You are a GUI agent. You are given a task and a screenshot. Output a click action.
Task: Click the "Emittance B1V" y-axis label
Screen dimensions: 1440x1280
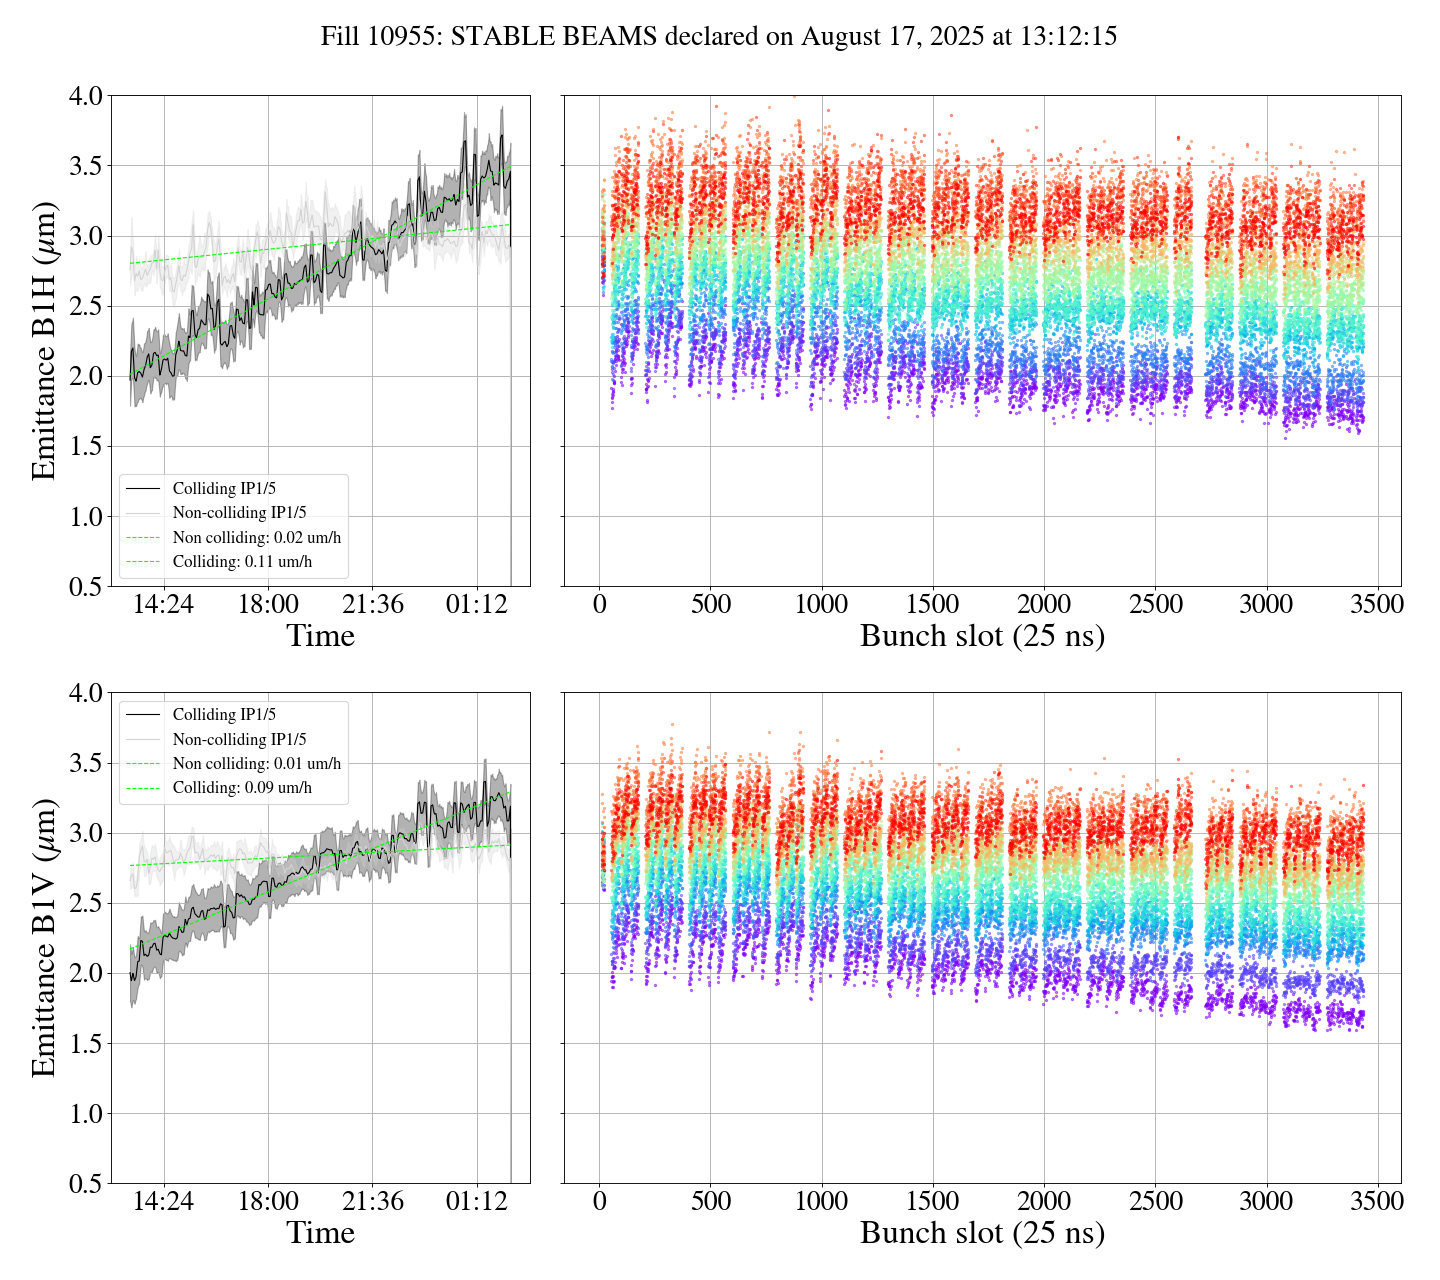pyautogui.click(x=44, y=937)
